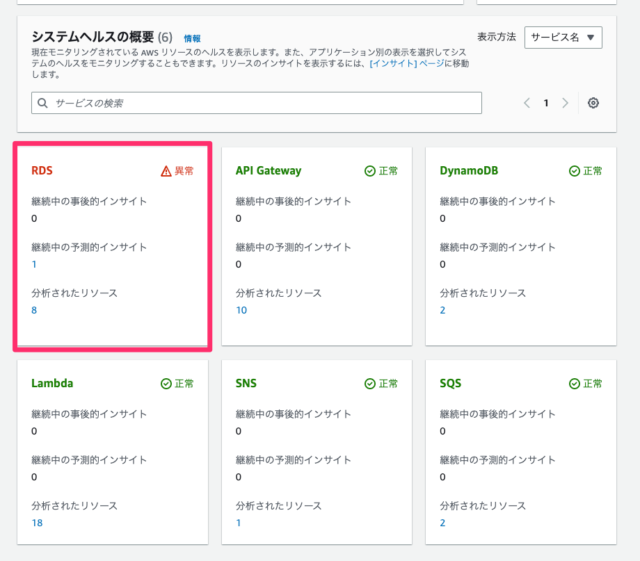Click DynamoDB healthy checkmark icon
Image resolution: width=640 pixels, height=561 pixels.
(x=574, y=171)
